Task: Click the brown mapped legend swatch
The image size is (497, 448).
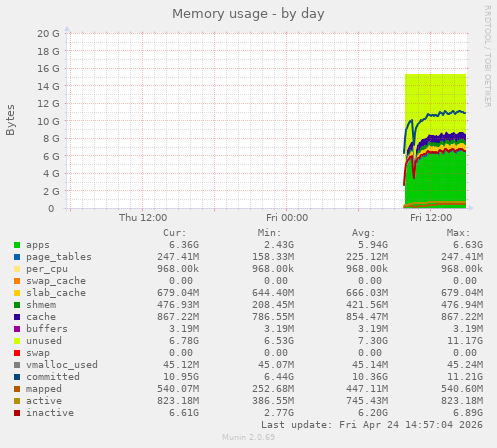Action: 17,389
